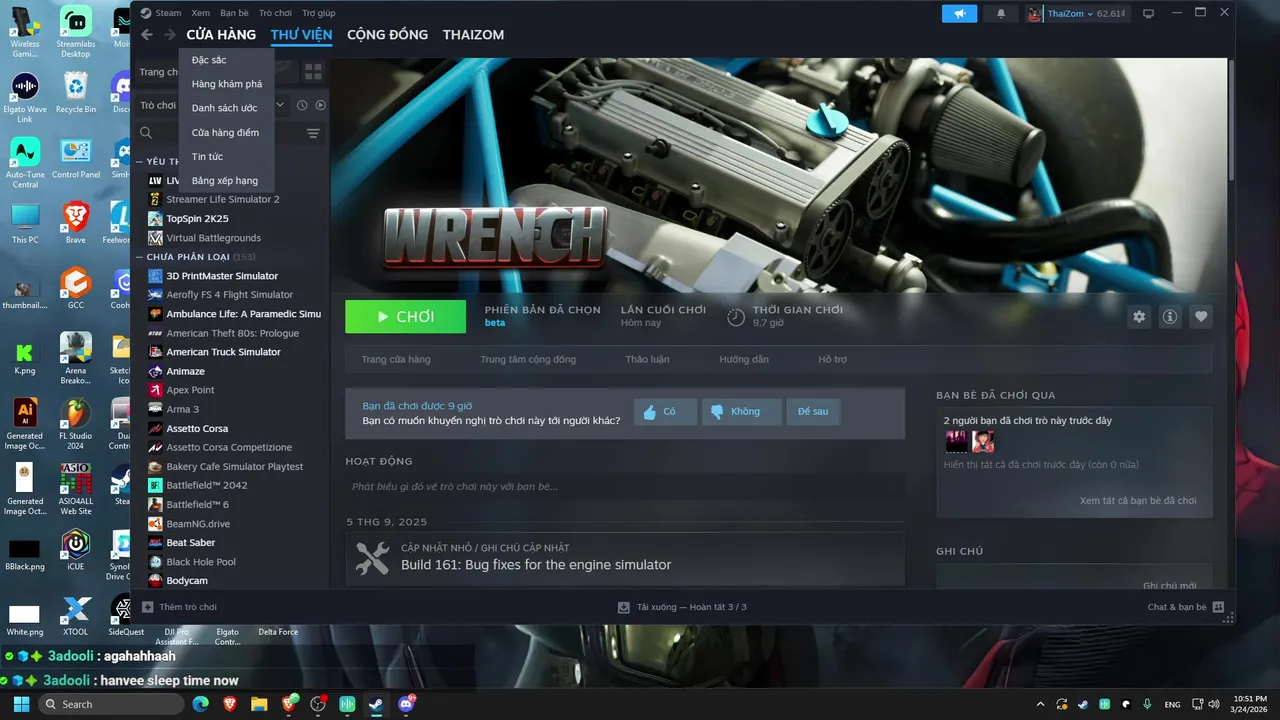Open Elgato Wave Link desktop shortcut
Image resolution: width=1280 pixels, height=720 pixels.
[25, 98]
